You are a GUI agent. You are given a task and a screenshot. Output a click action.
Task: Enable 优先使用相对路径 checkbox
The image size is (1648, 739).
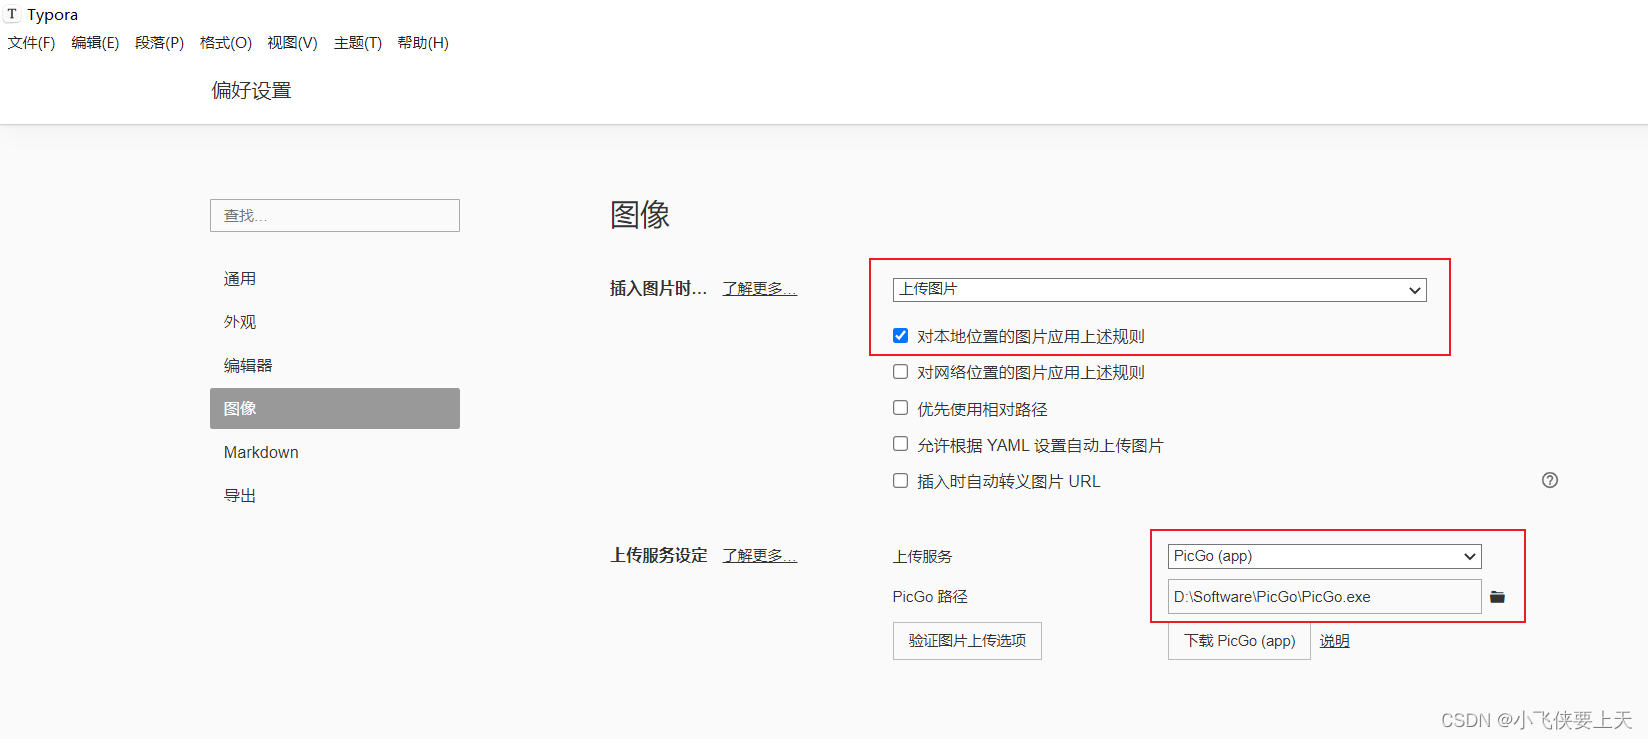(x=900, y=408)
